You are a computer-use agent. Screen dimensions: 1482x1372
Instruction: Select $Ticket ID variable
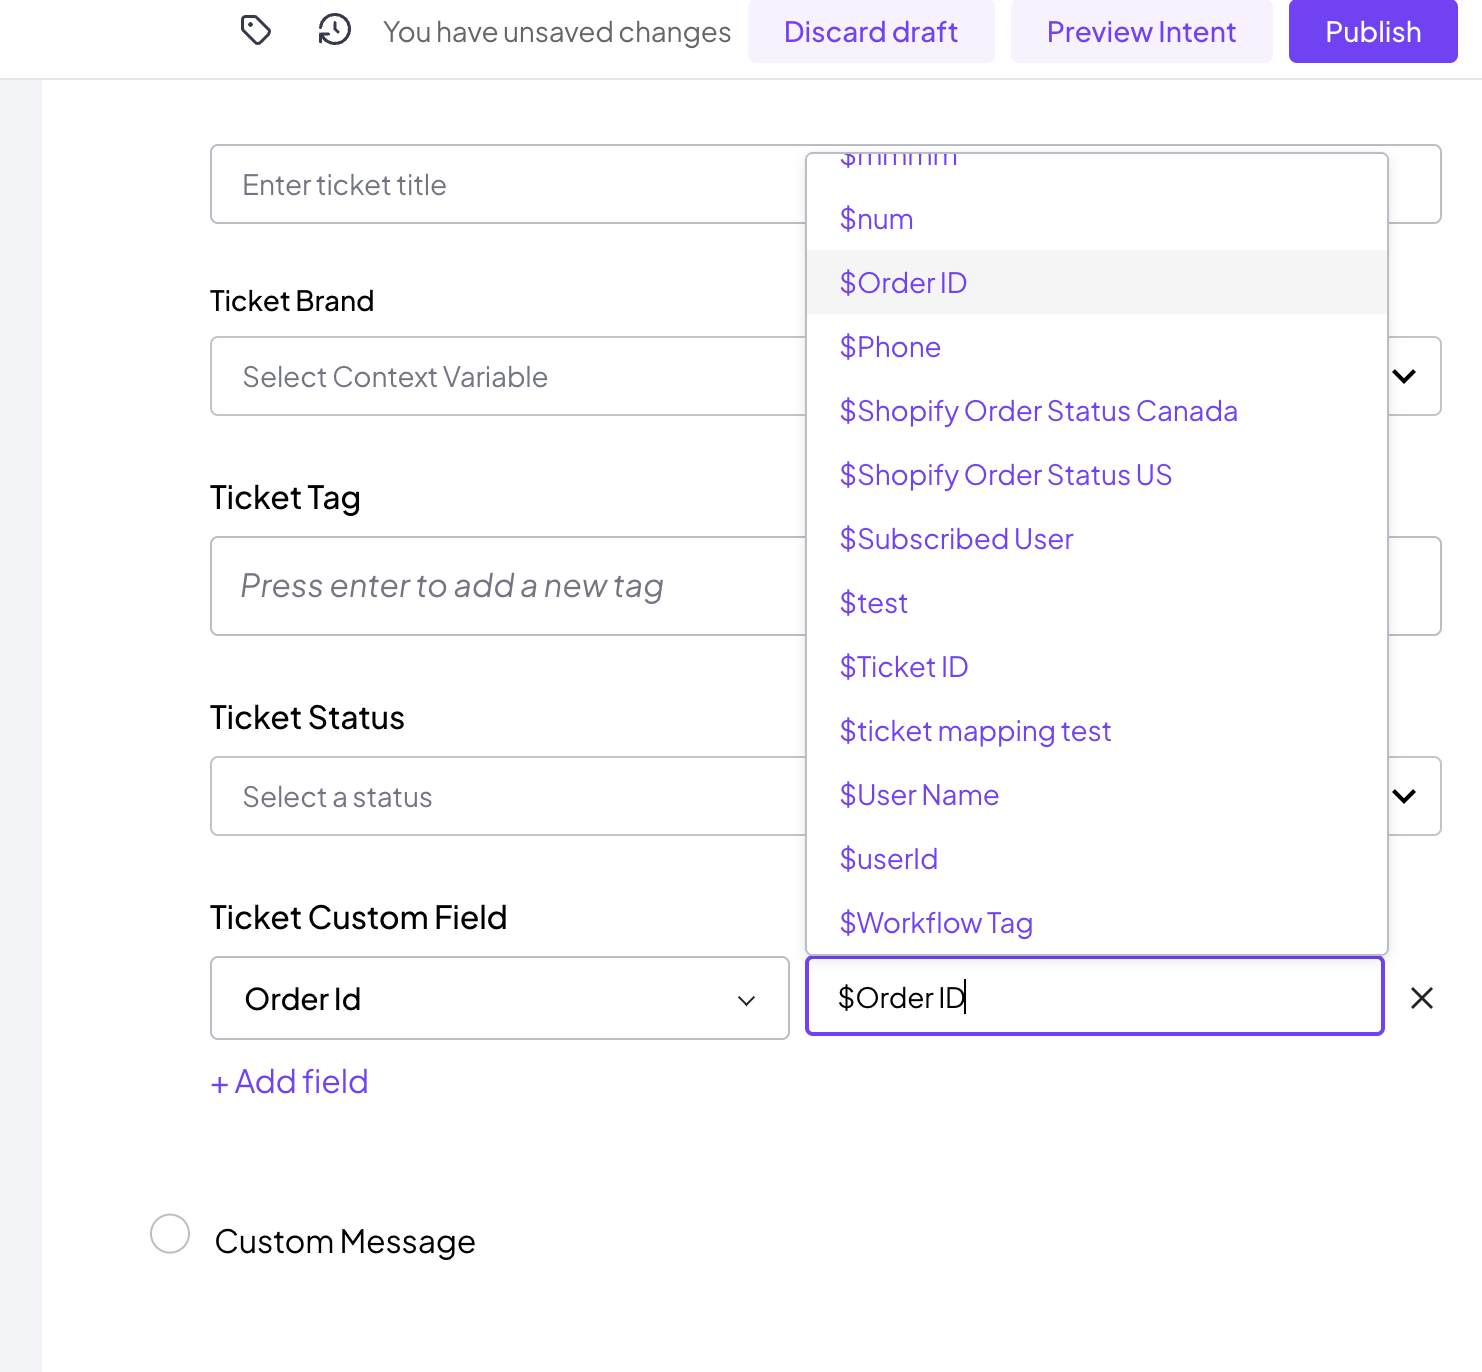click(1097, 667)
